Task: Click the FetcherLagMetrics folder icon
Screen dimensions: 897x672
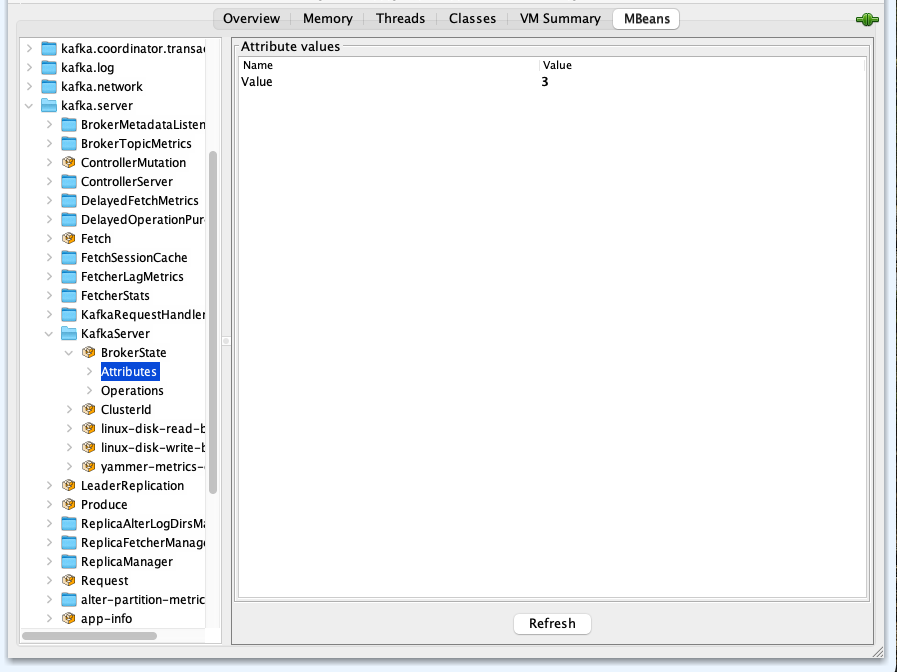Action: (69, 276)
